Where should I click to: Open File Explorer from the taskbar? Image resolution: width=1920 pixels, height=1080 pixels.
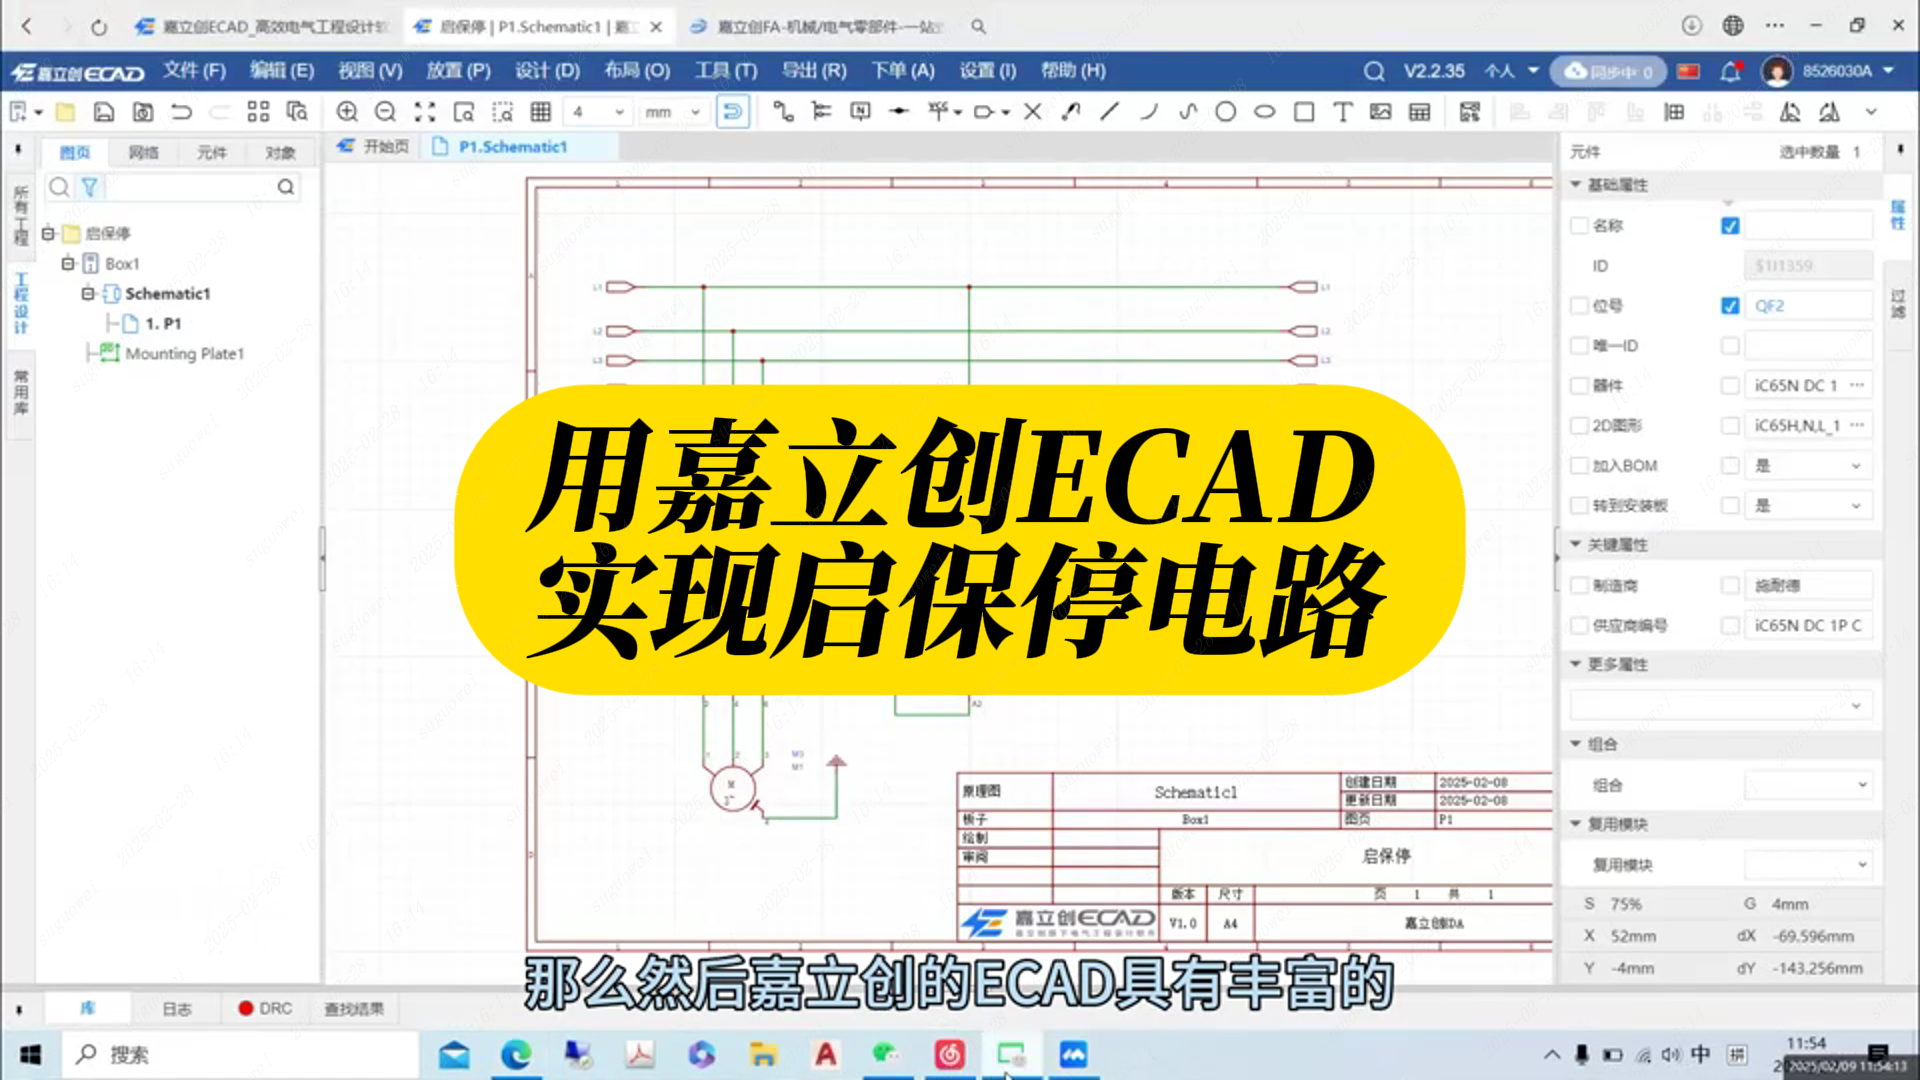pos(763,1054)
